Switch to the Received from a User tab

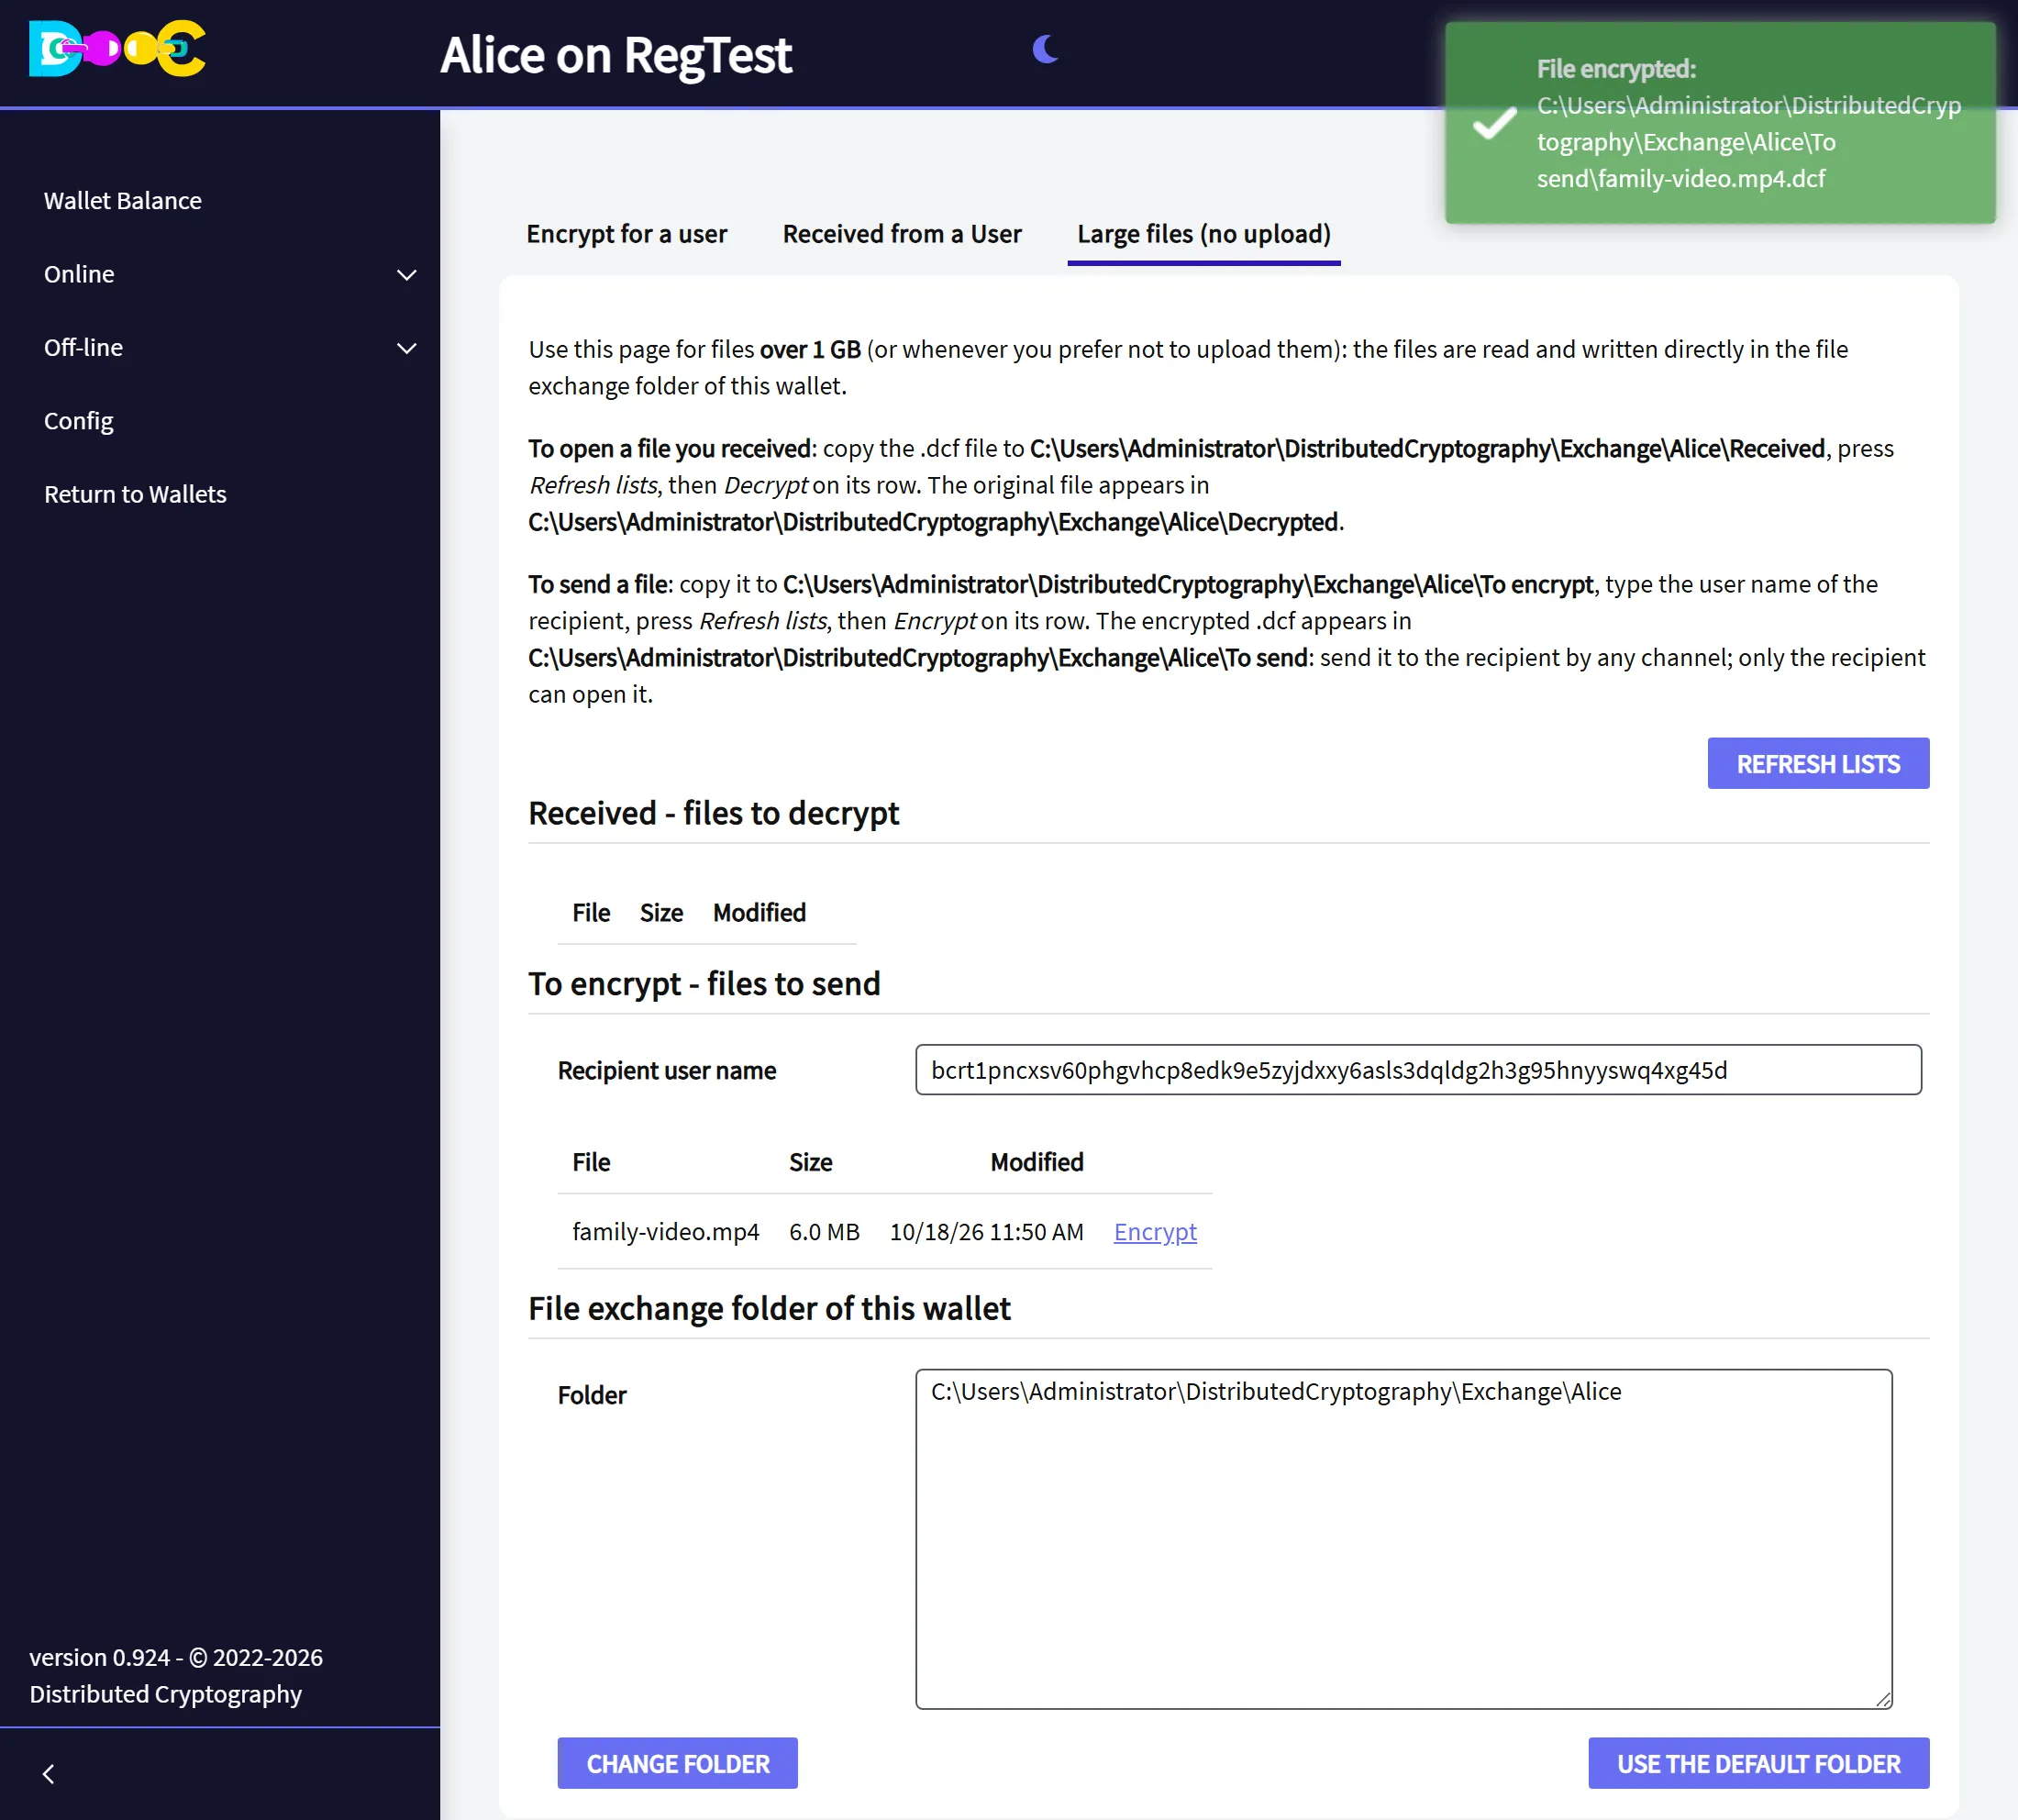pos(902,234)
